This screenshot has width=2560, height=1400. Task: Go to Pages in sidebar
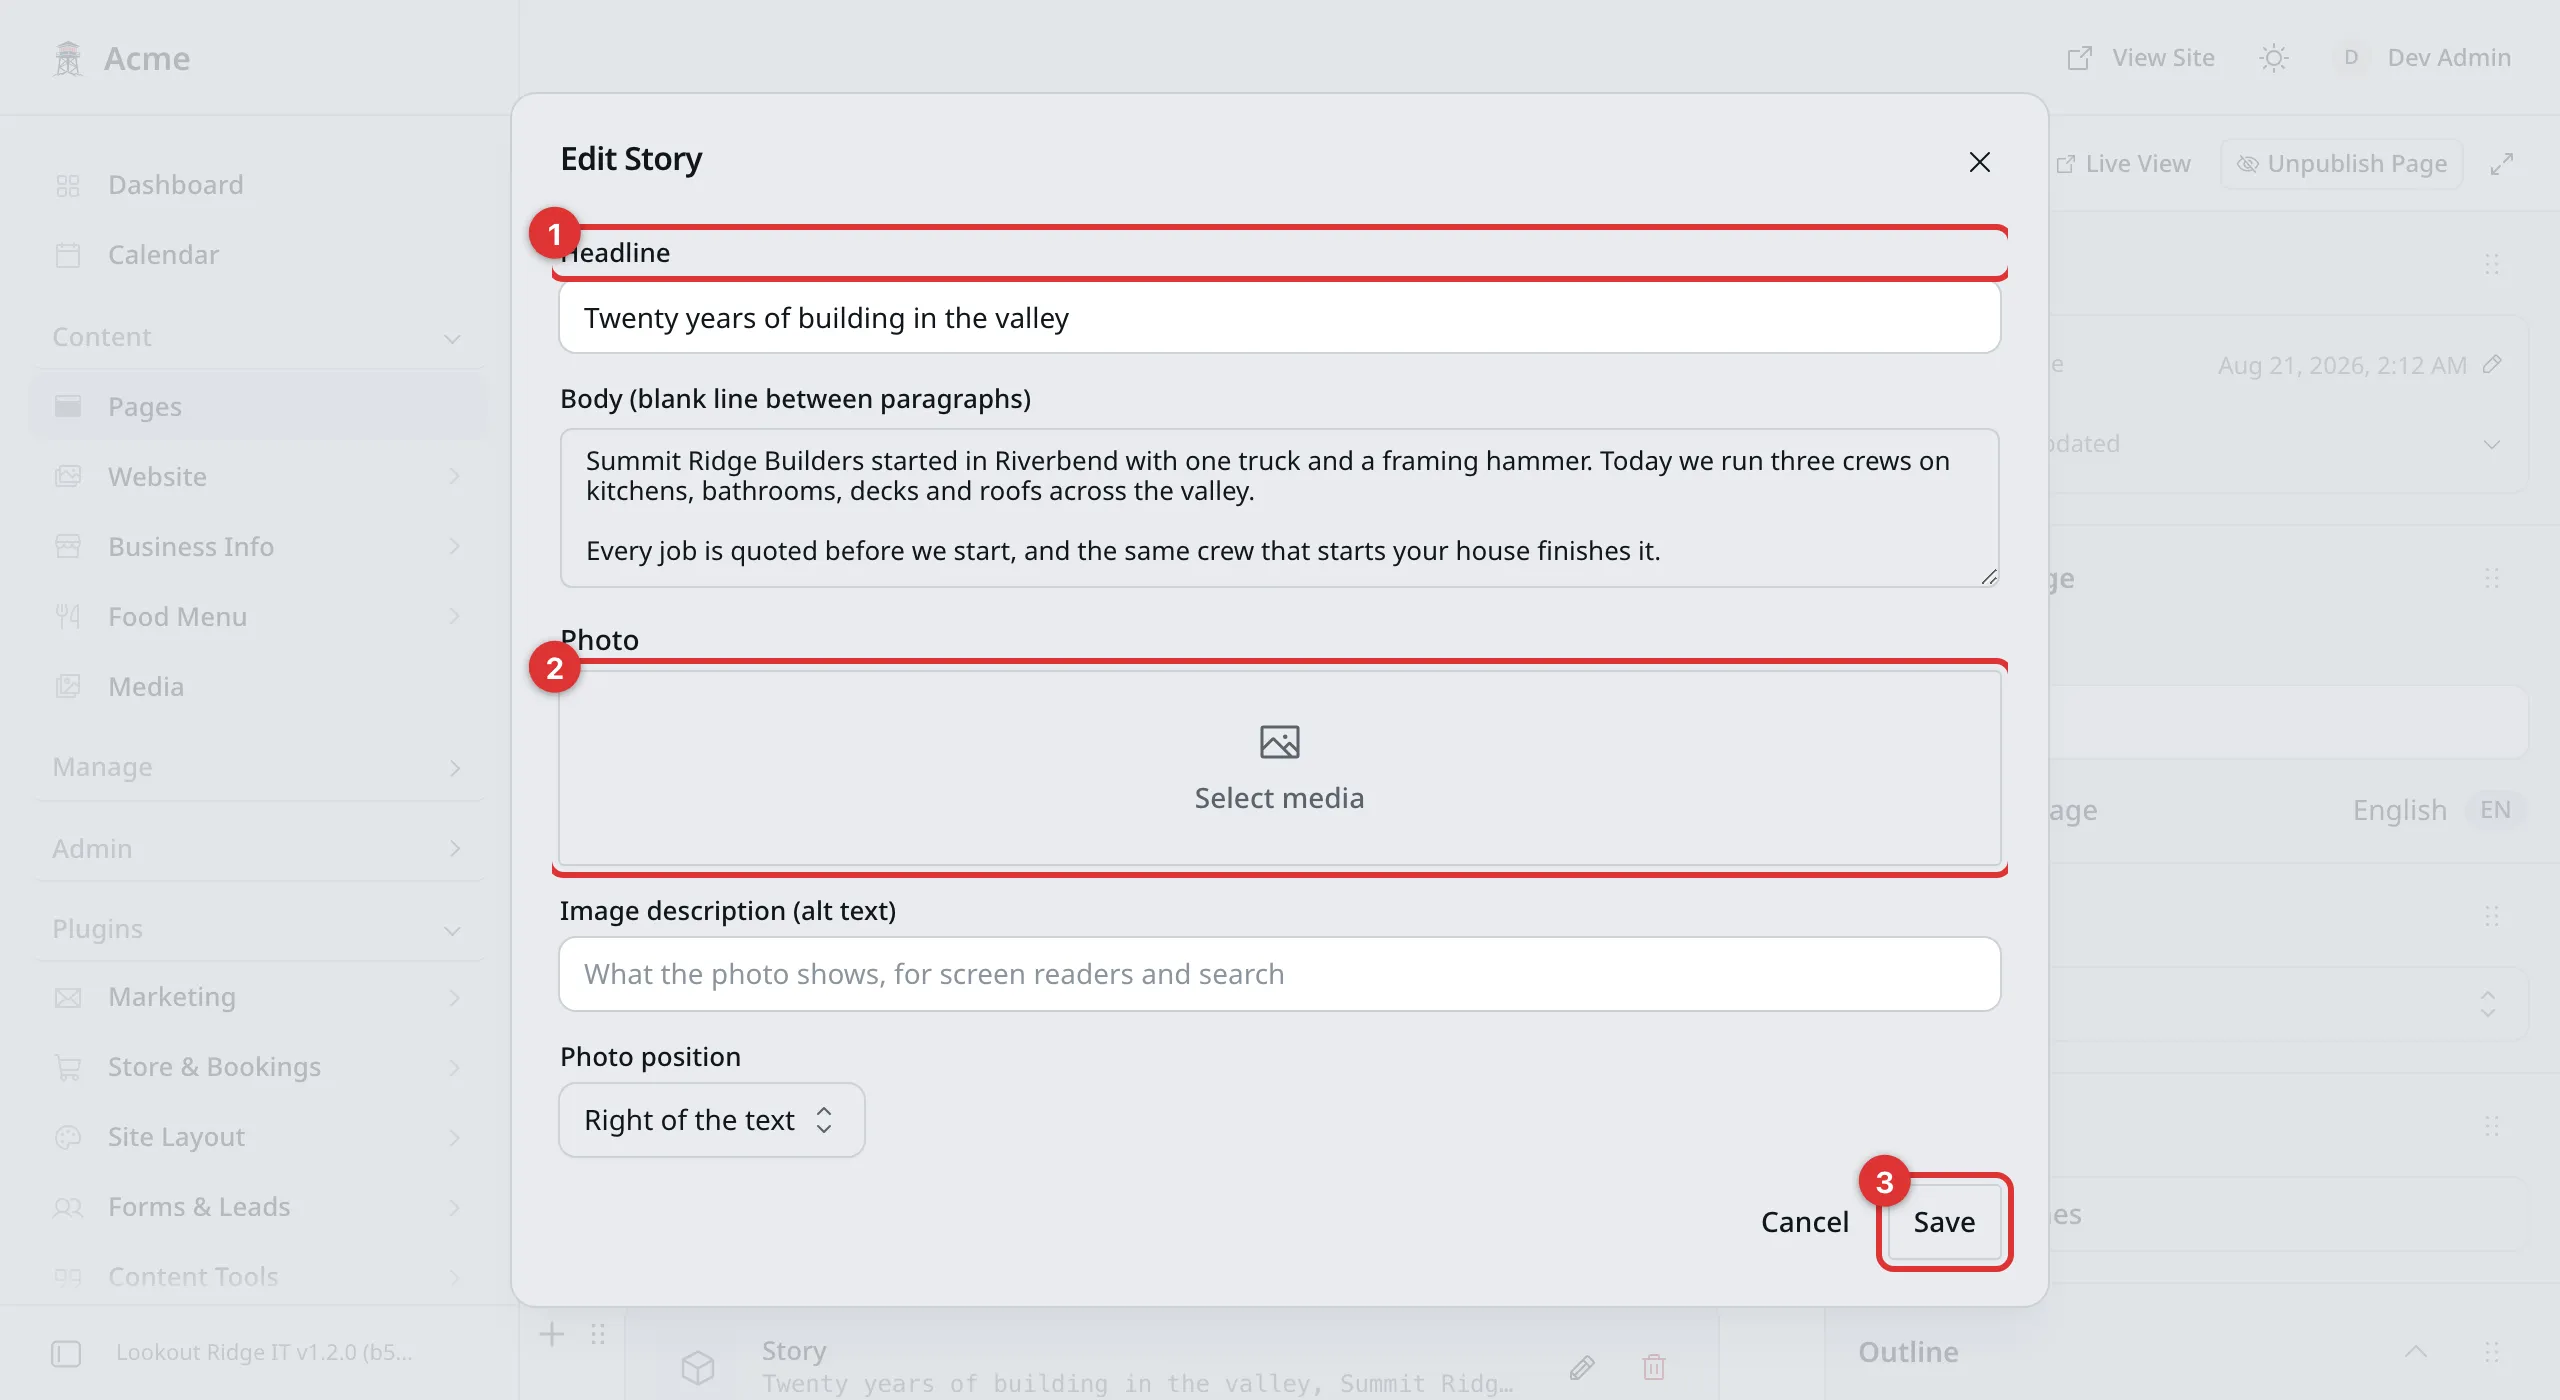point(258,407)
